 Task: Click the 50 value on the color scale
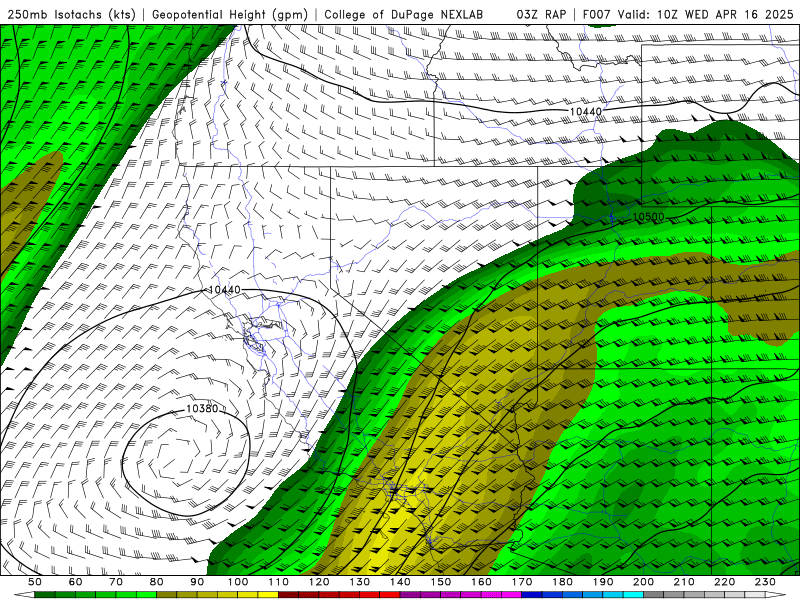pos(35,582)
